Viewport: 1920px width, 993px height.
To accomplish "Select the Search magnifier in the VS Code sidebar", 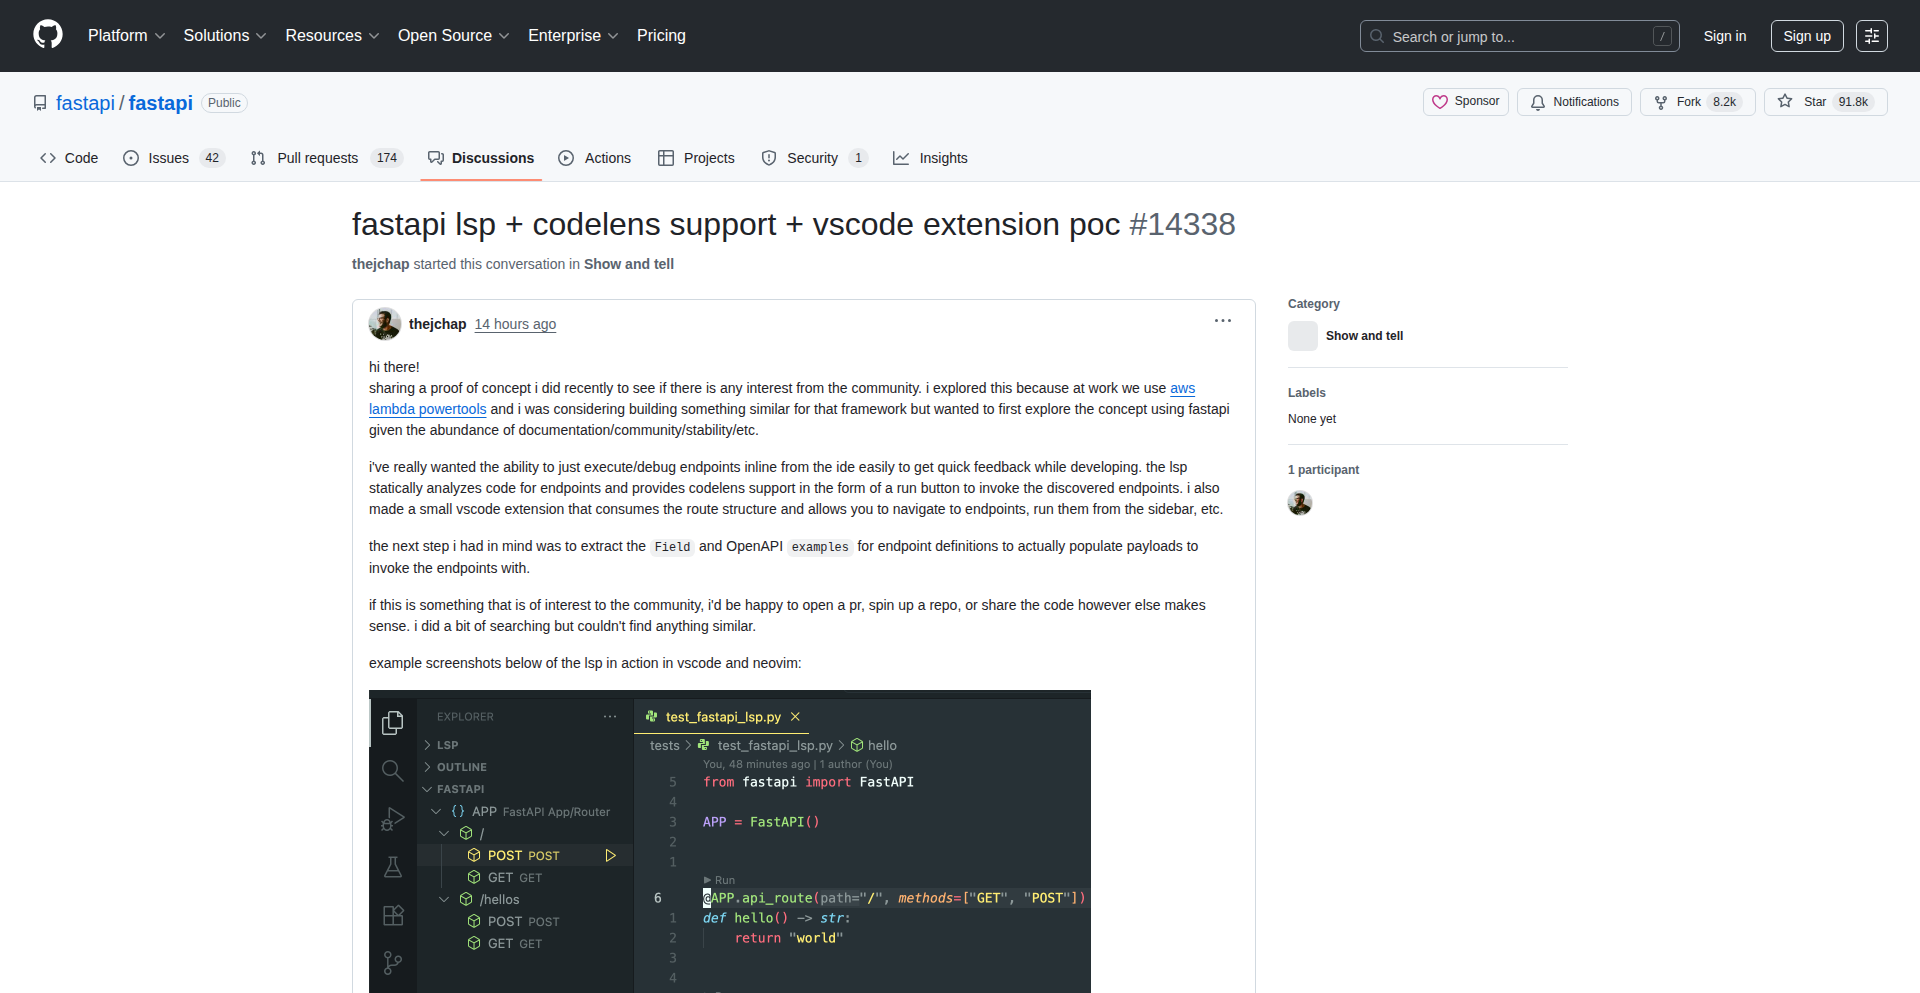I will click(393, 770).
